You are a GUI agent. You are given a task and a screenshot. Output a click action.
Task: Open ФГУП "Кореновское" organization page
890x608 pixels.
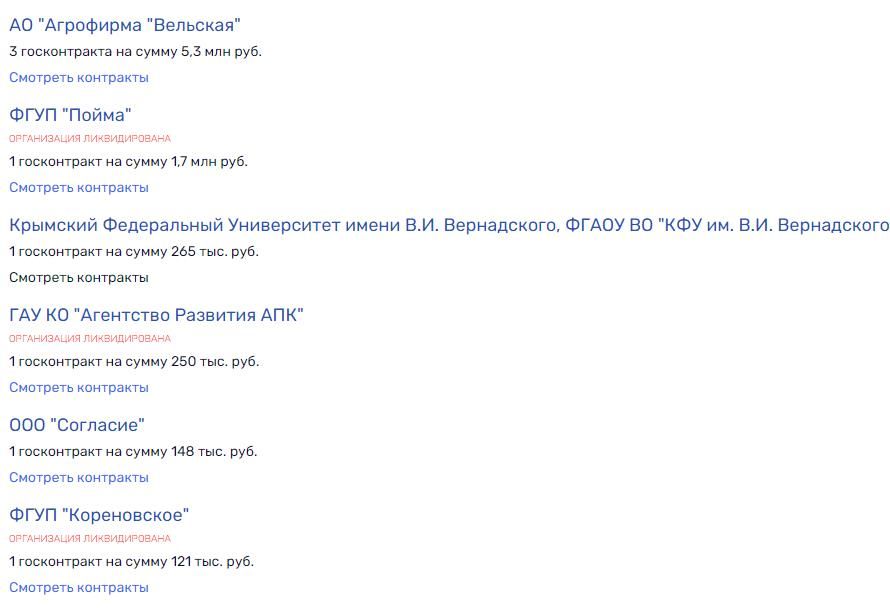click(x=100, y=513)
